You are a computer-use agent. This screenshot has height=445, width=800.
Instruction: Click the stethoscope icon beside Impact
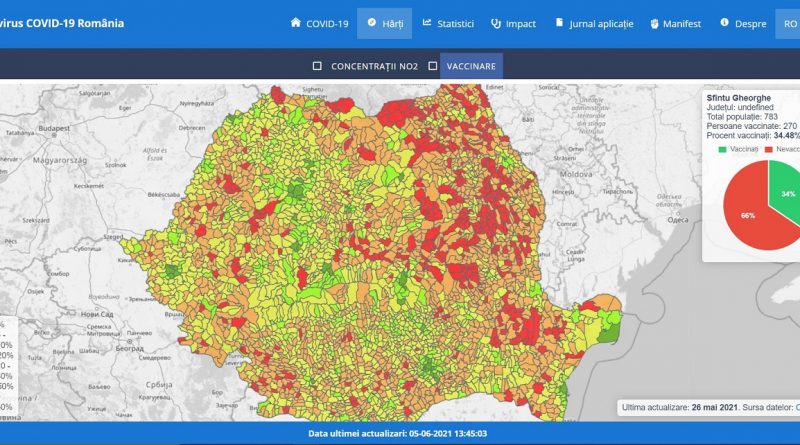click(x=495, y=23)
